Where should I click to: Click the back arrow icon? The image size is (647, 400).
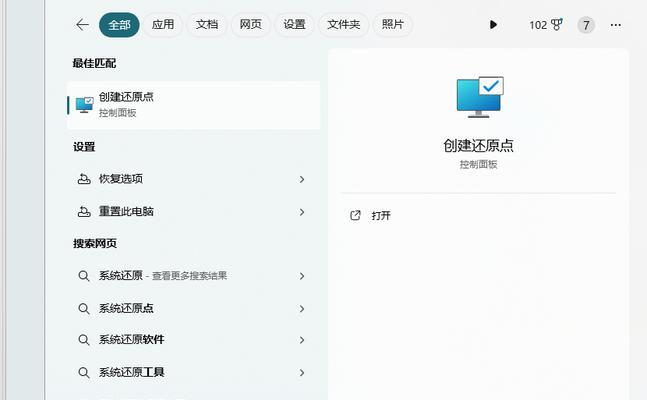pos(83,24)
